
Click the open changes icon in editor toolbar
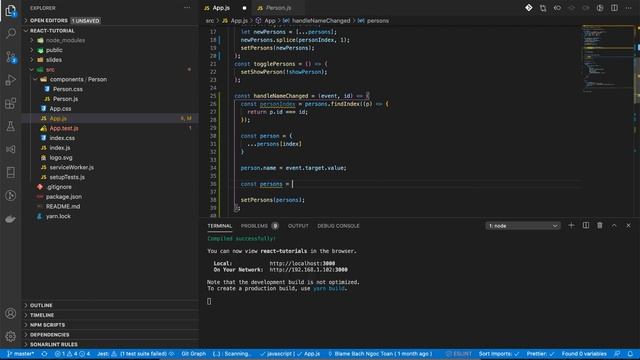click(543, 8)
